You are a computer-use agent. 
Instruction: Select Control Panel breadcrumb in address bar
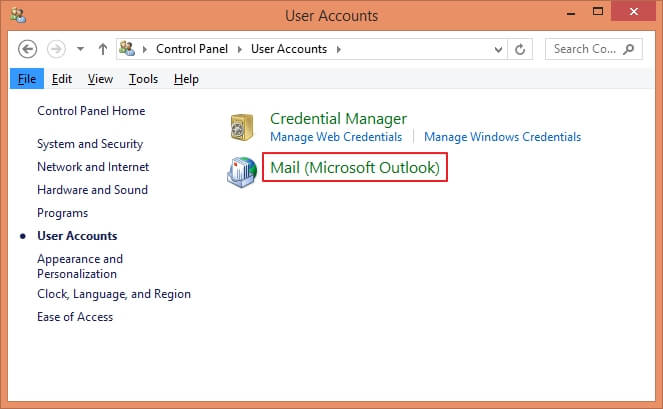[x=192, y=49]
